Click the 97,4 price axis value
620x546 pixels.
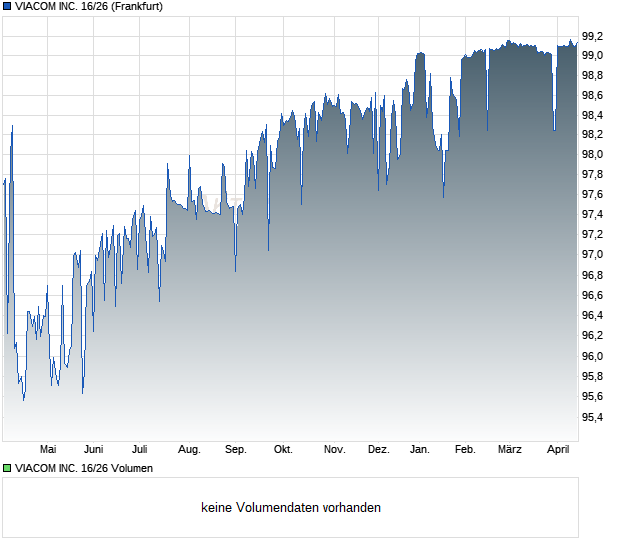pyautogui.click(x=593, y=215)
